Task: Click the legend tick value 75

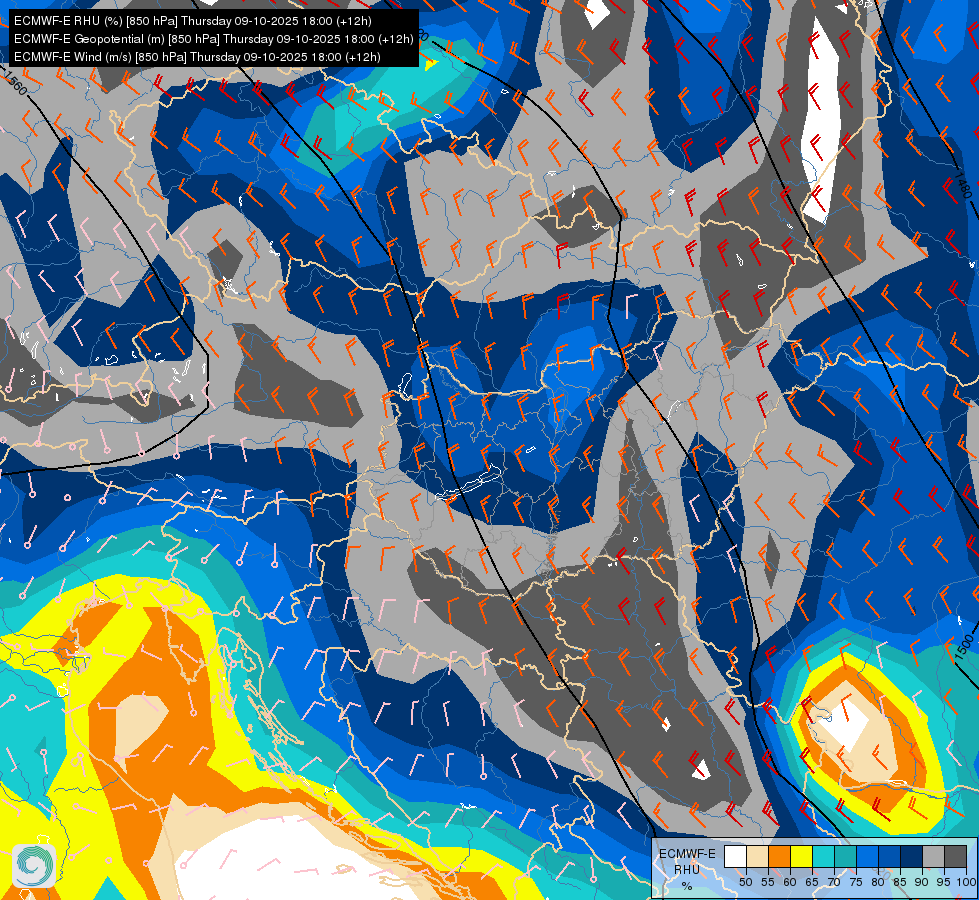Action: click(855, 882)
